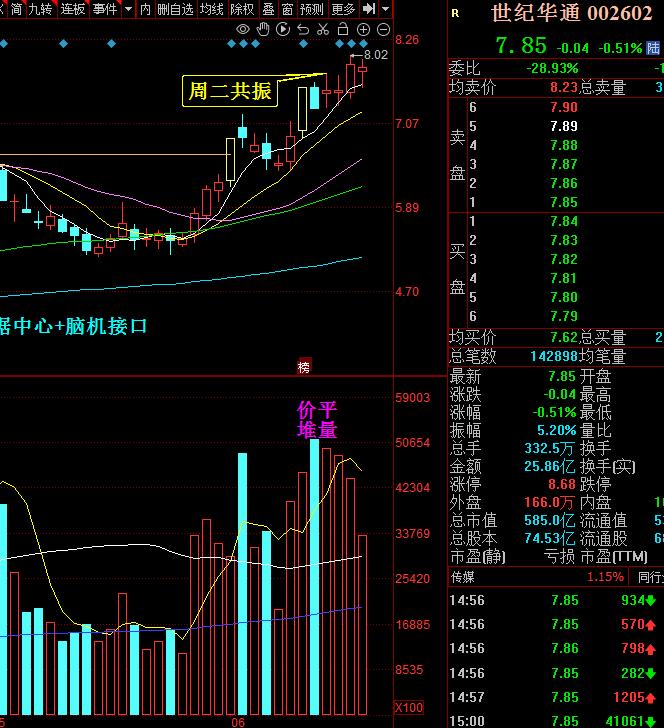Screen dimensions: 664x728
Task: Click the 传媒 sector link
Action: coord(462,577)
